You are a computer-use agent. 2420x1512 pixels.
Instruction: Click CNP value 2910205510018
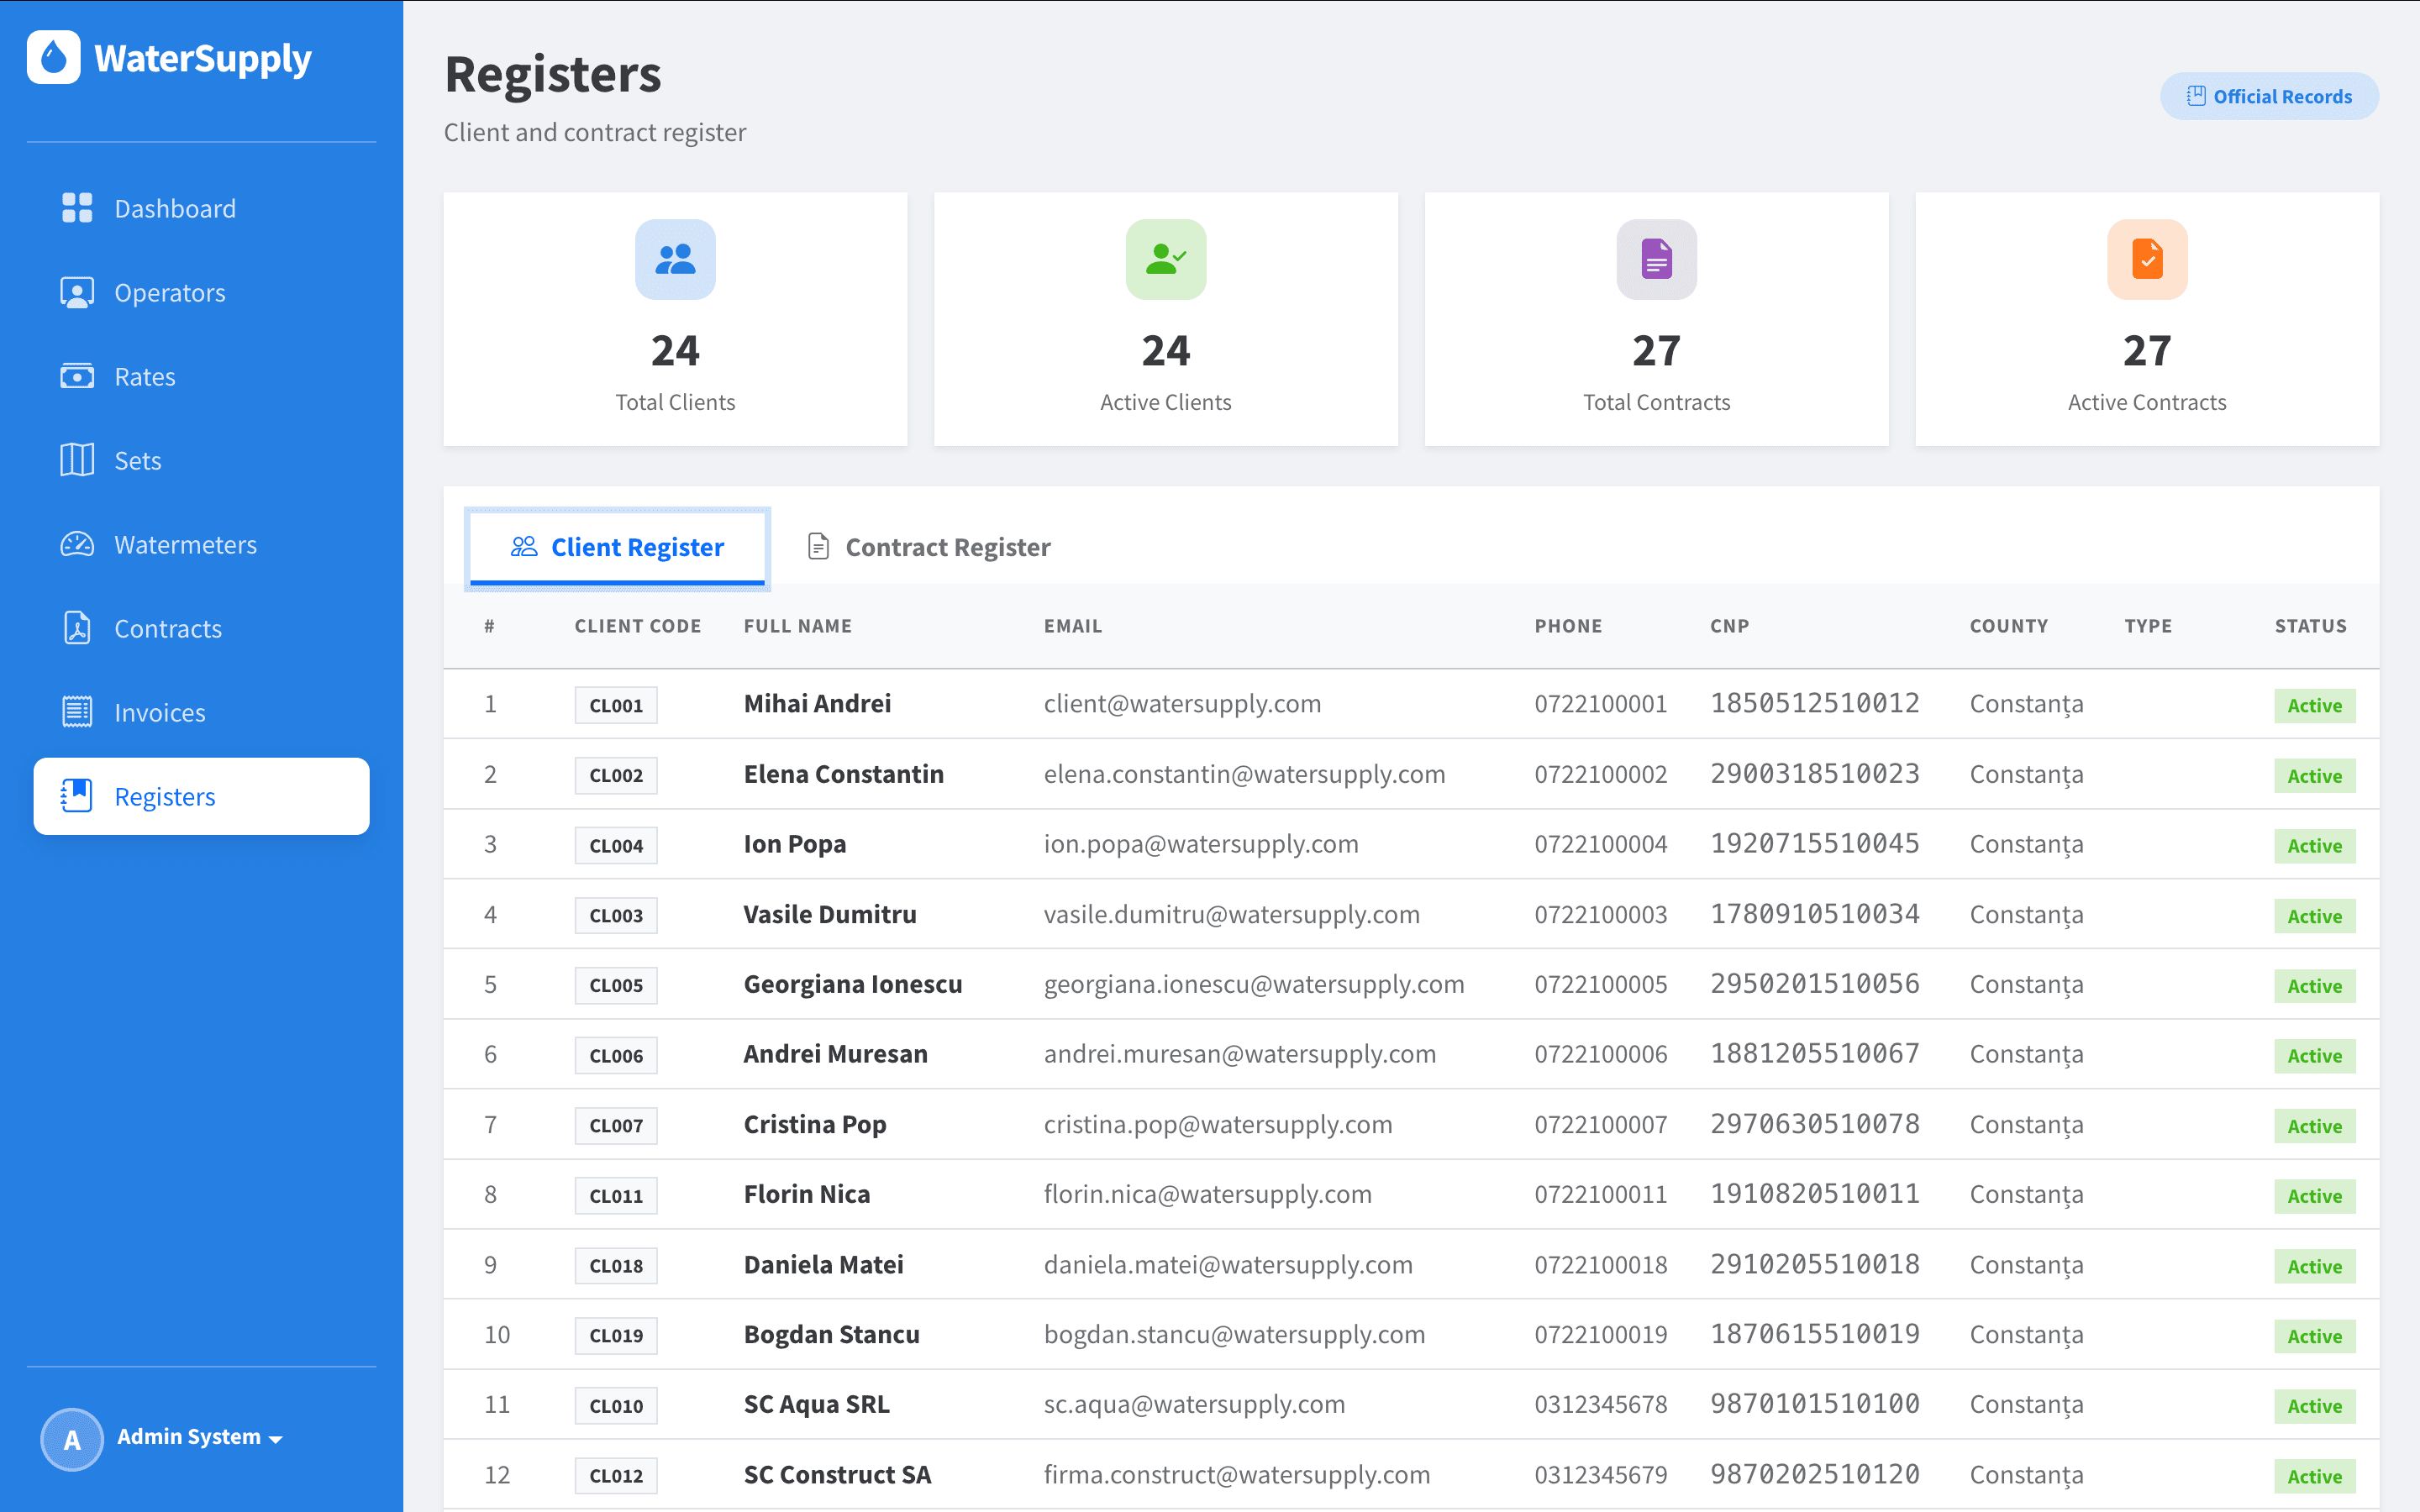coord(1815,1264)
